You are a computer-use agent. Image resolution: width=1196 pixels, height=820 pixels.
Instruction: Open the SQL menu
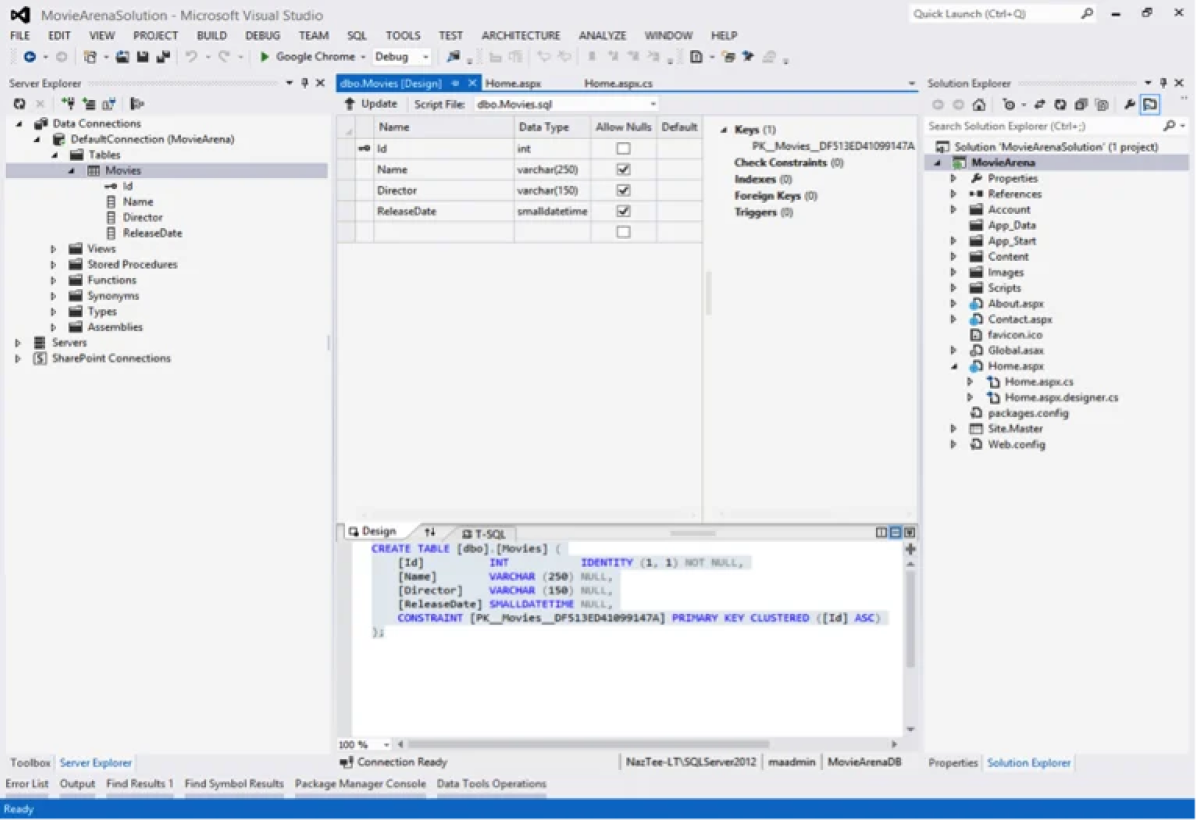356,35
